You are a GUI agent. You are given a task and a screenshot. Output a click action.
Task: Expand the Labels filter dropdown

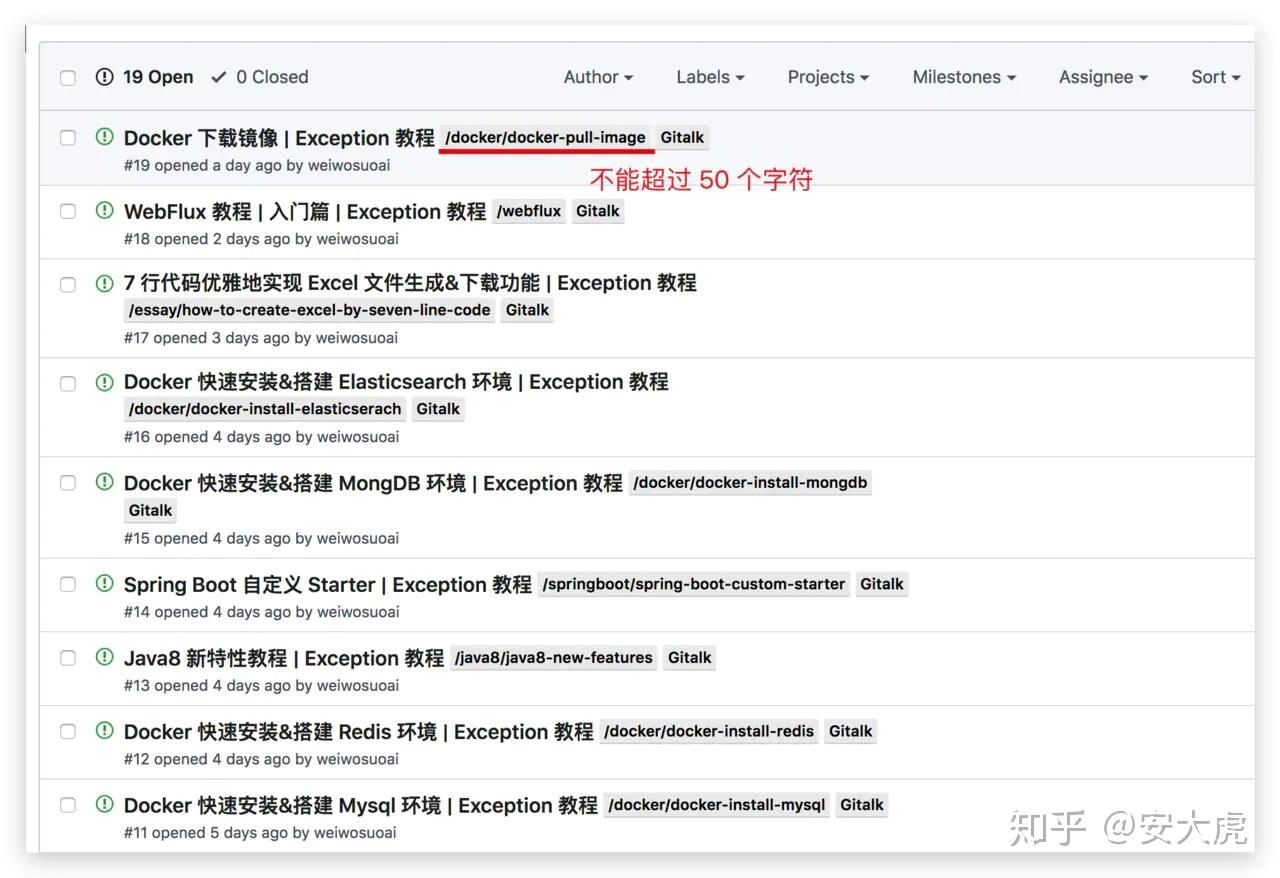[709, 77]
